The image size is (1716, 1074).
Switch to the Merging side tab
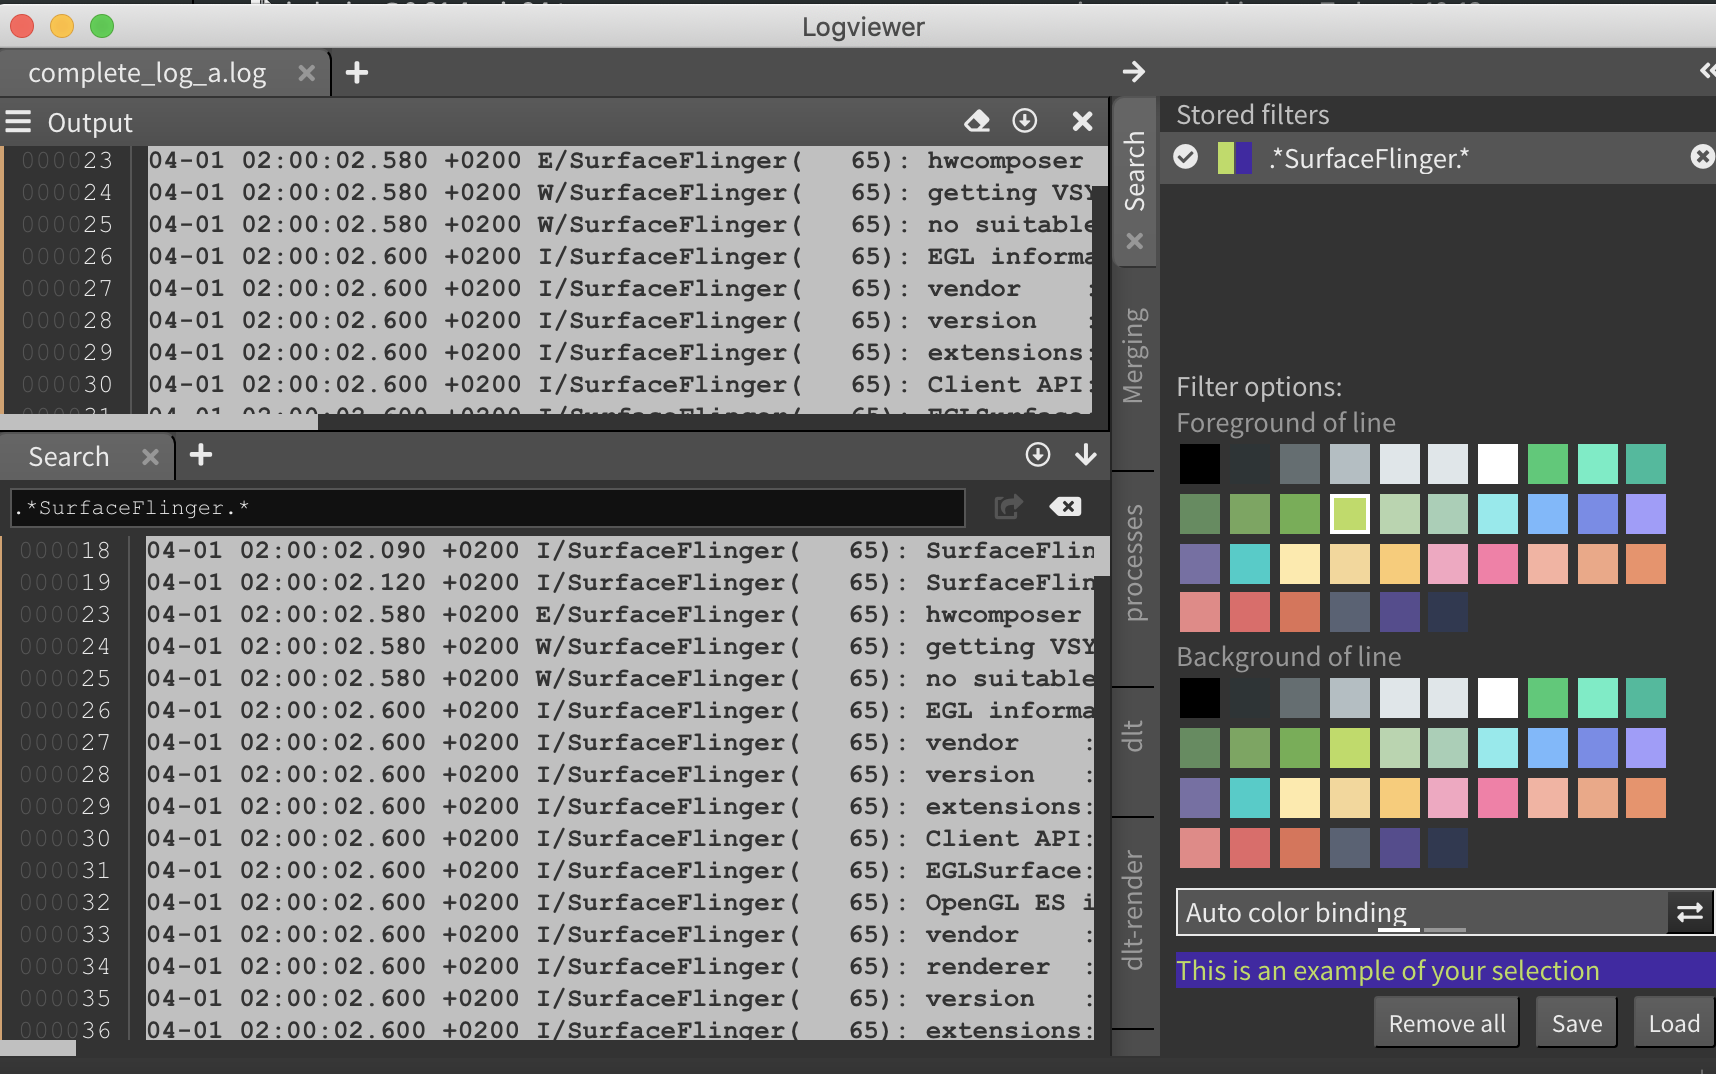[x=1134, y=355]
